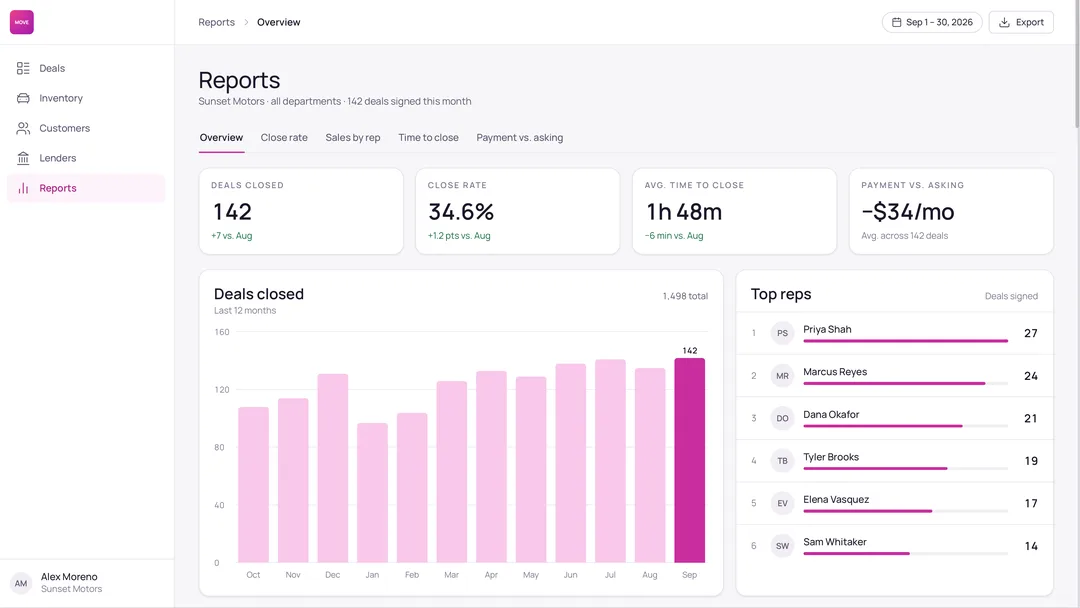Click Marcus Reyes's progress bar
The image size is (1080, 608).
tap(905, 384)
